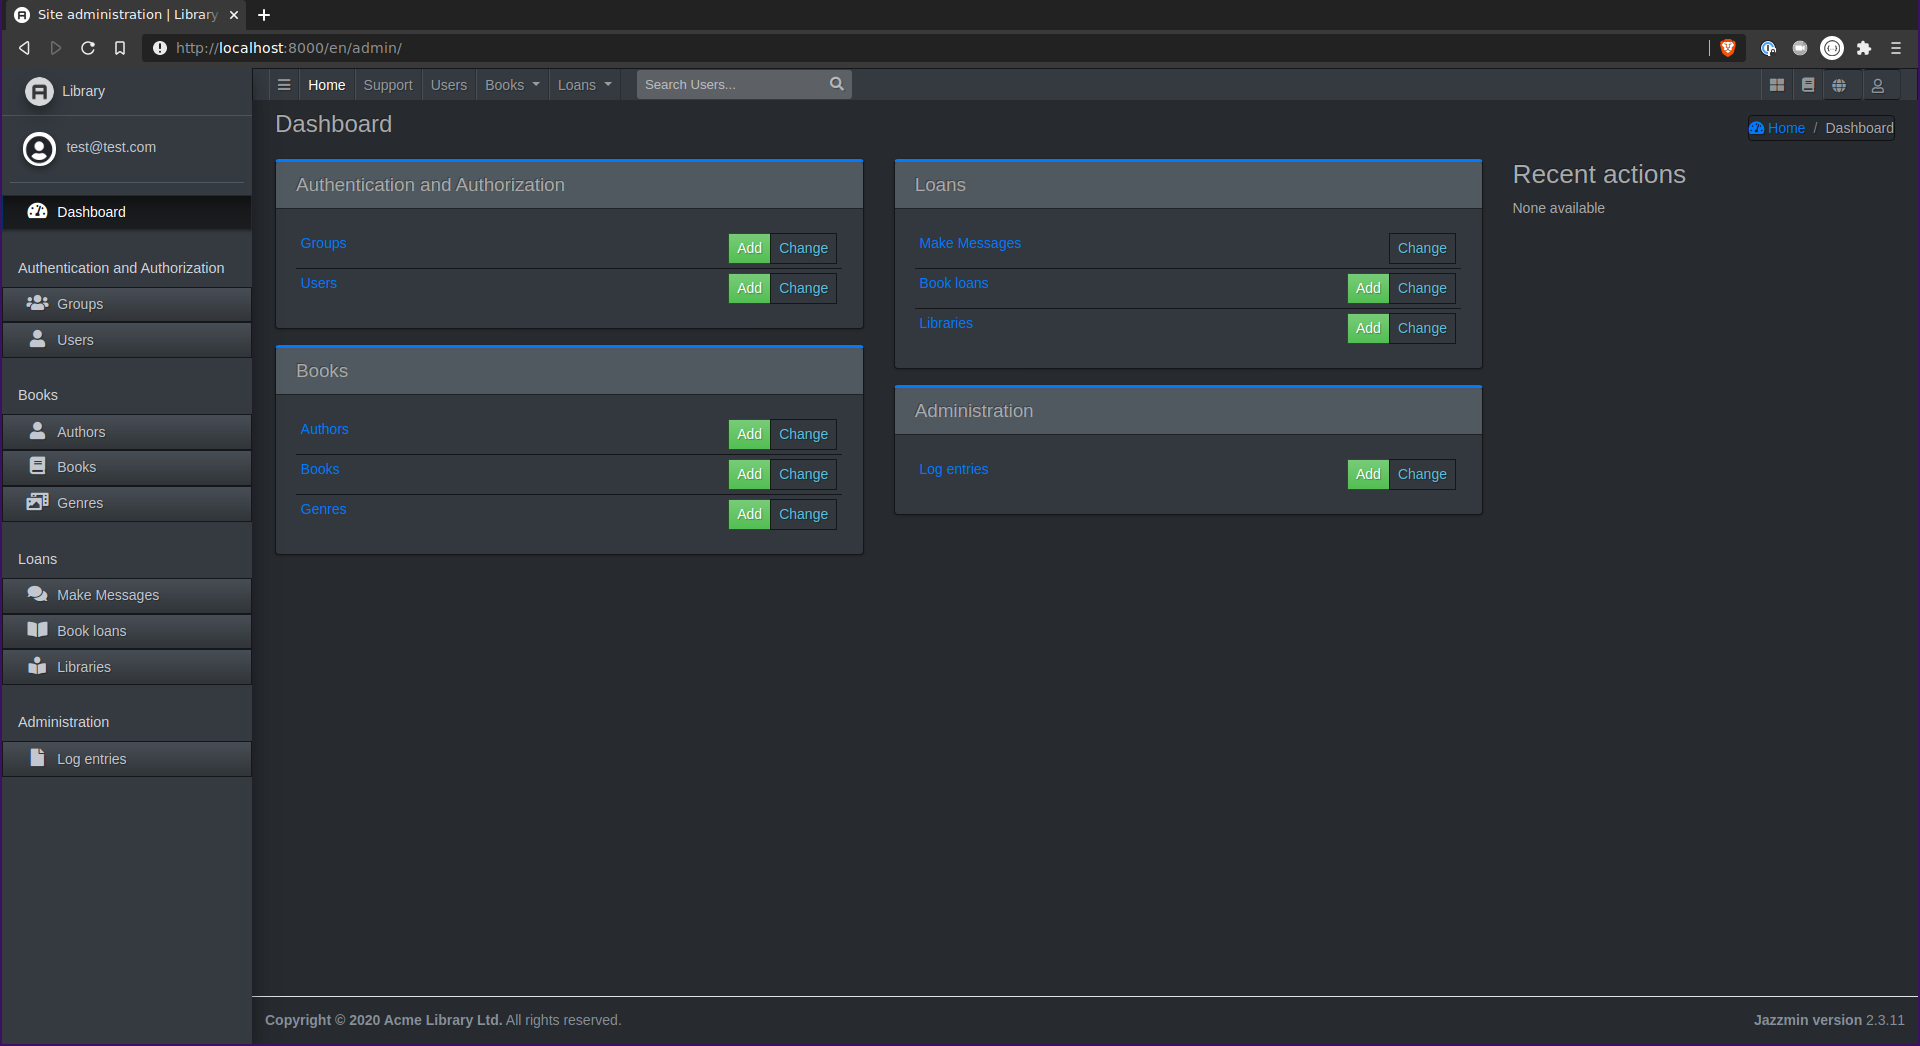This screenshot has width=1920, height=1046.
Task: Click the Users person icon in the sidebar
Action: (x=37, y=339)
